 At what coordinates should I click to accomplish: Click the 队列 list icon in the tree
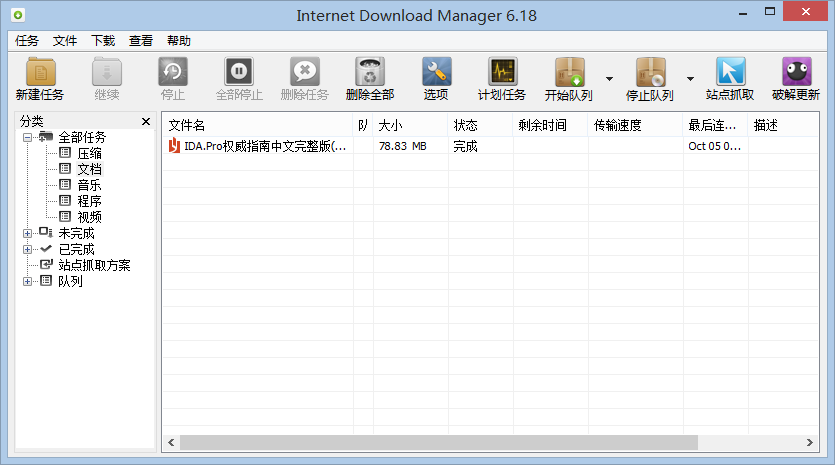tap(46, 281)
